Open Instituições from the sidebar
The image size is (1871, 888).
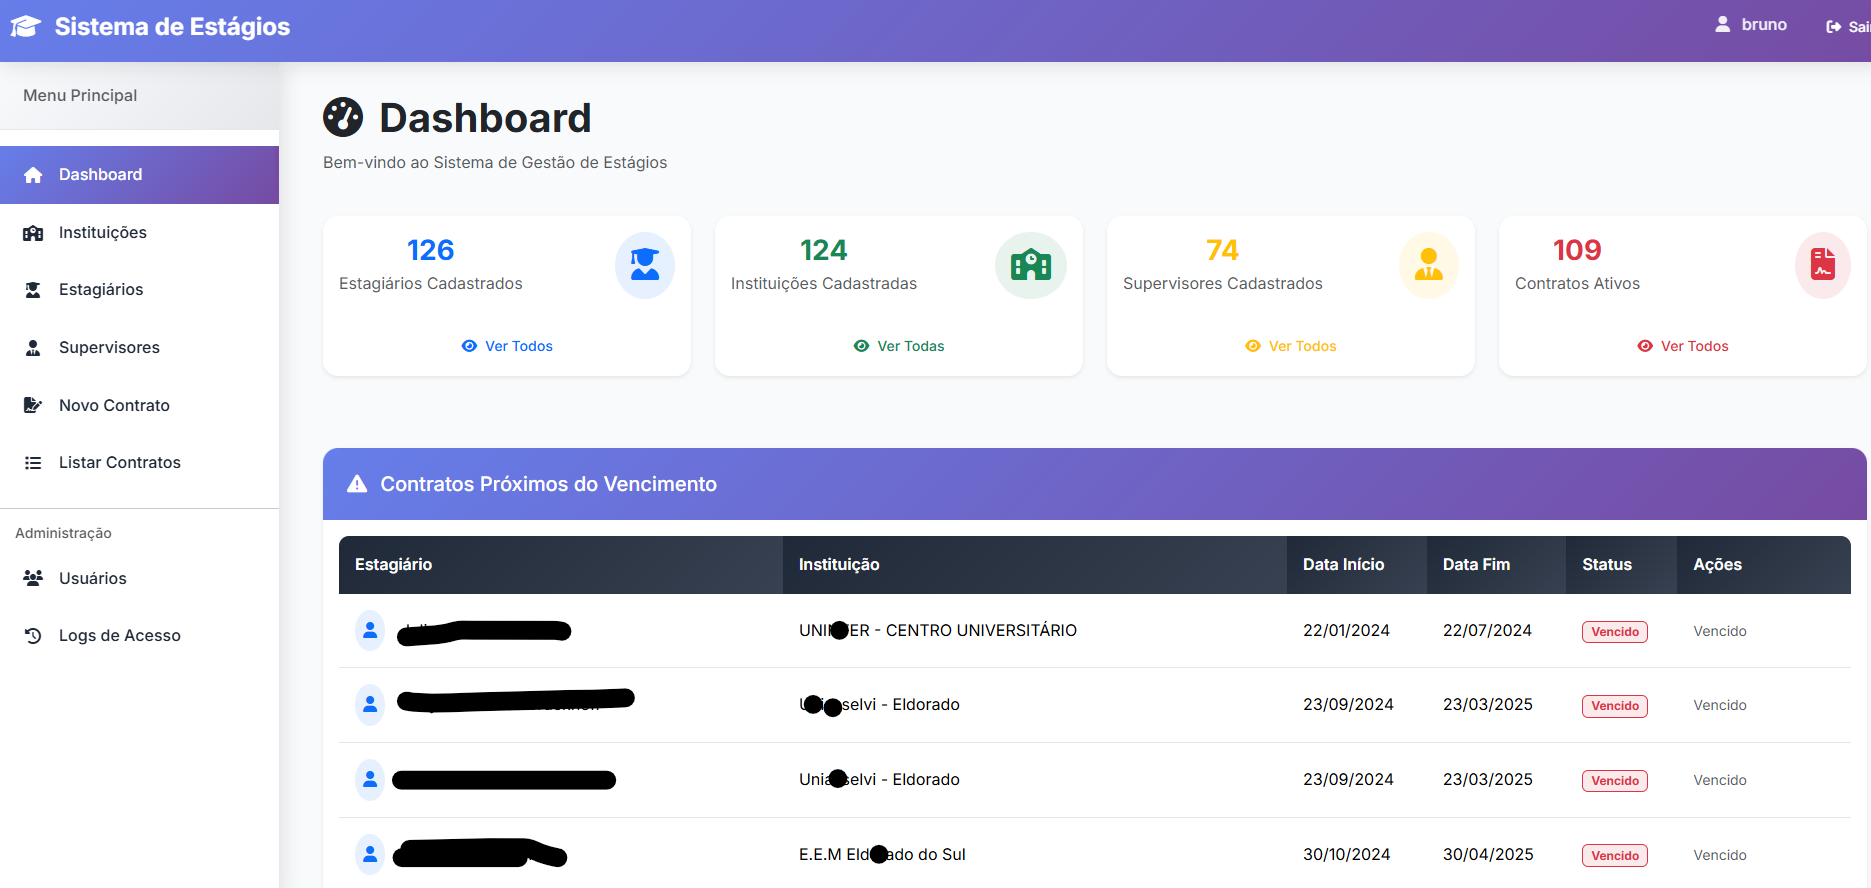(x=102, y=232)
